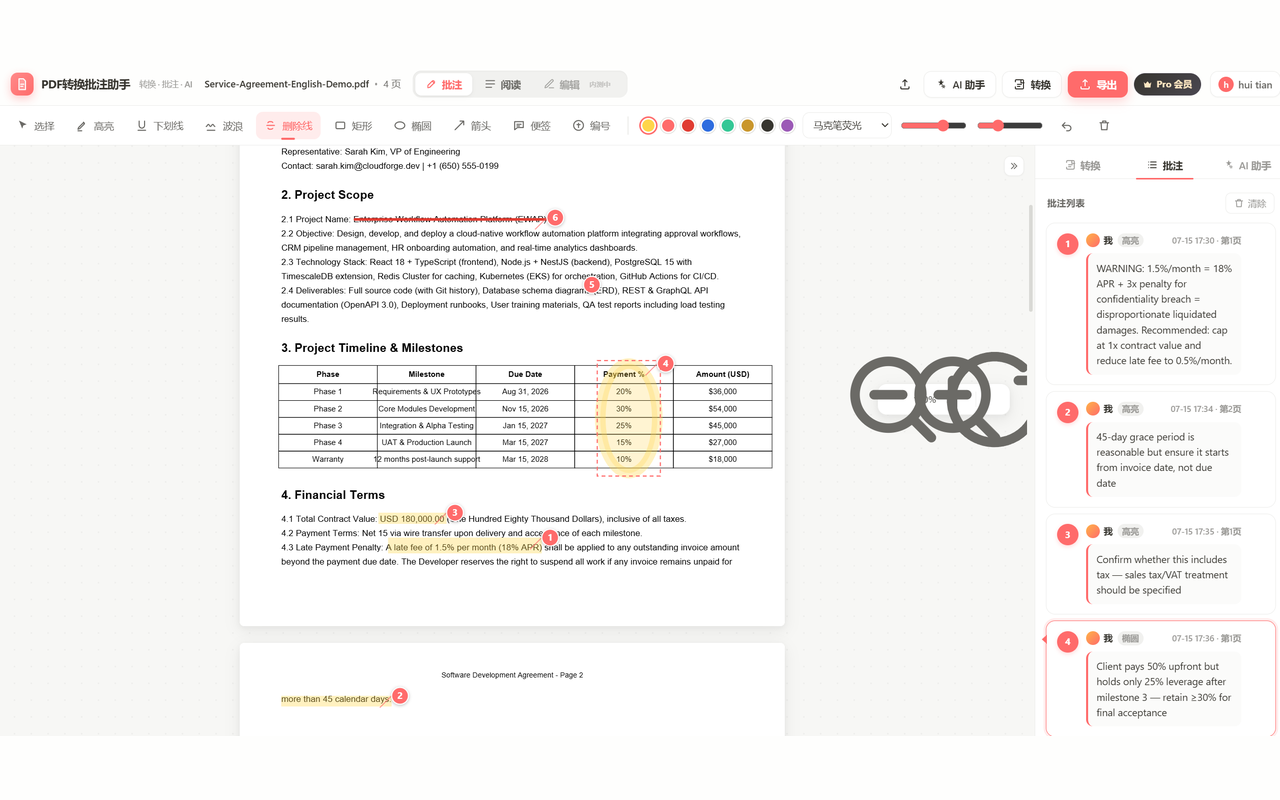Select the 高亮 highlight tool
The height and width of the screenshot is (800, 1280).
click(96, 126)
